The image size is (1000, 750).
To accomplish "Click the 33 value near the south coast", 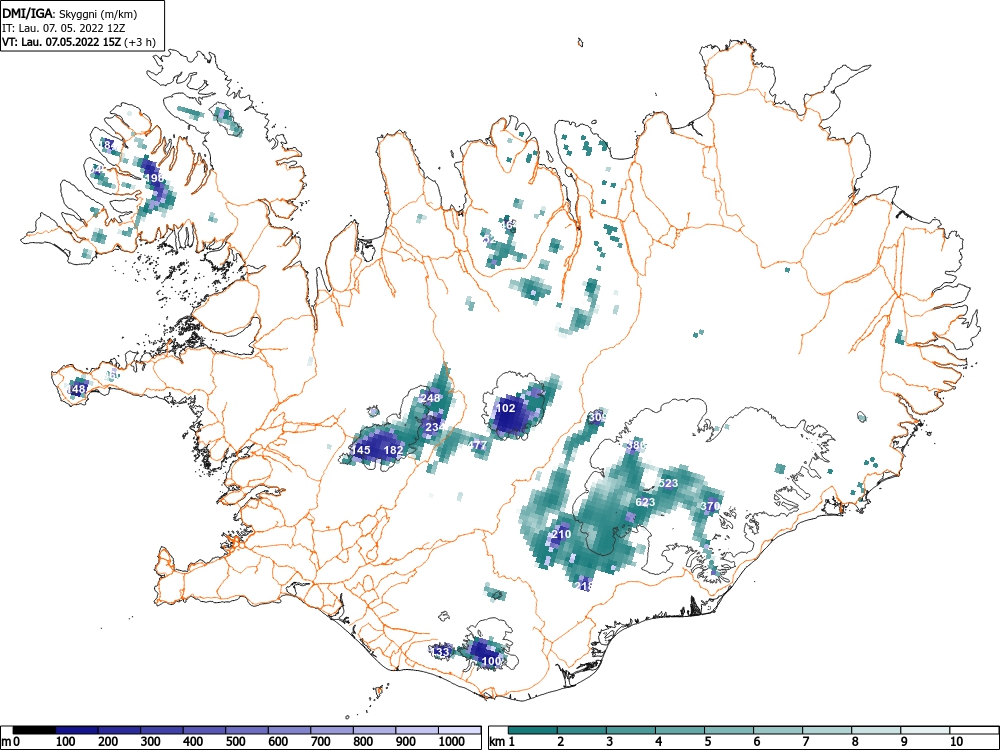I will click(x=442, y=652).
